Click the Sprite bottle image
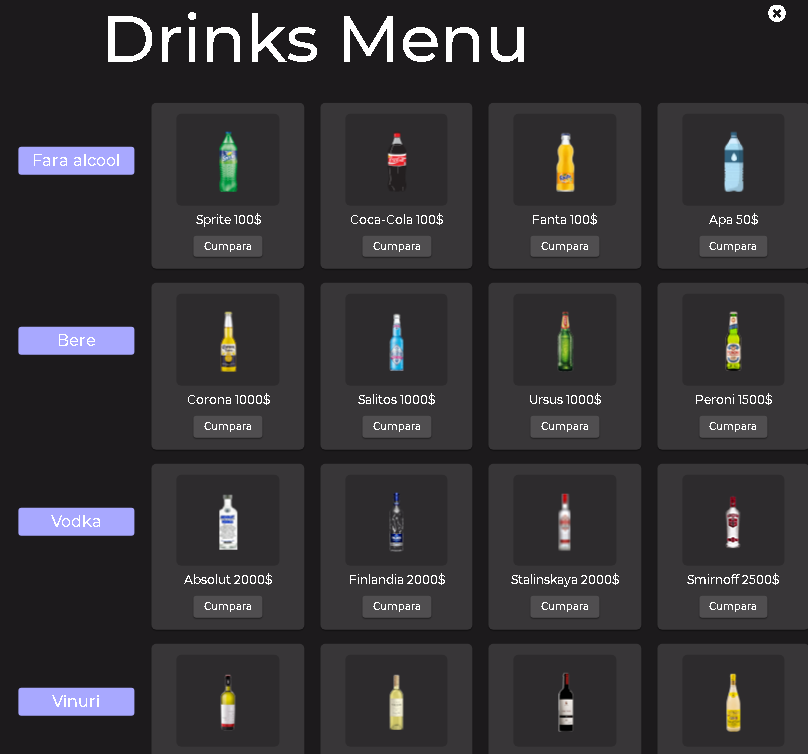808x754 pixels. pyautogui.click(x=228, y=161)
